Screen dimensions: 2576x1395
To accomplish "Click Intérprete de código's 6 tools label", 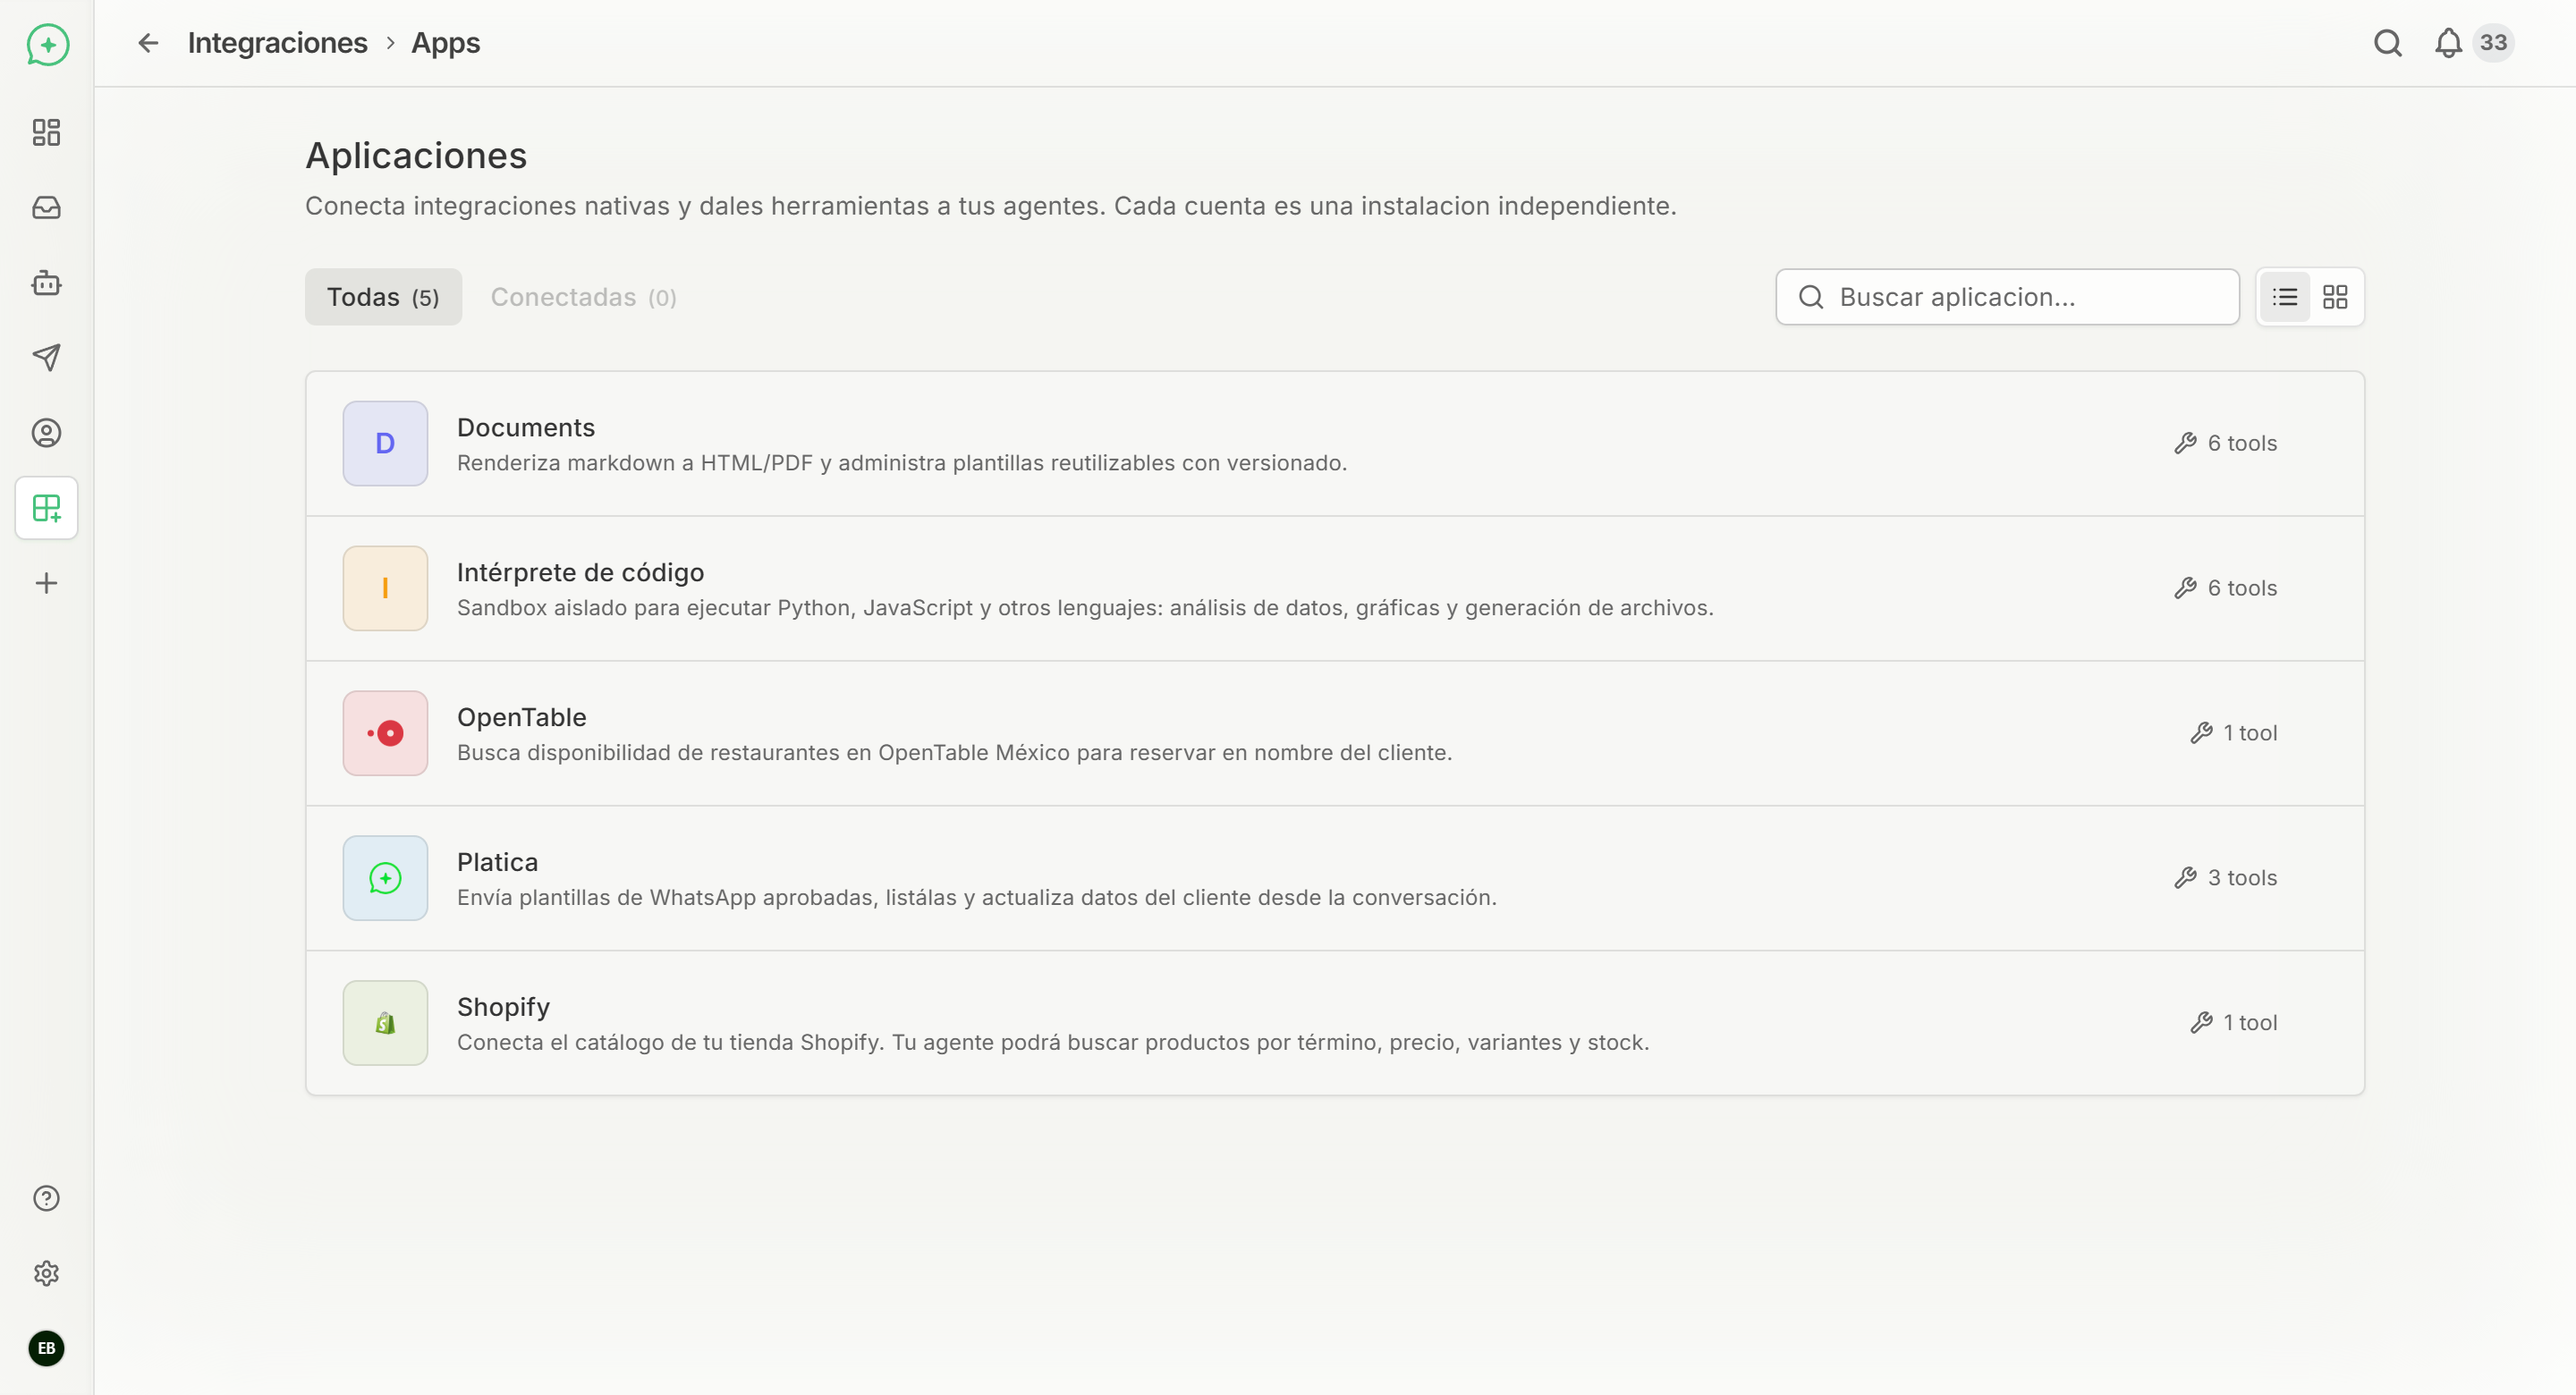I will 2242,588.
